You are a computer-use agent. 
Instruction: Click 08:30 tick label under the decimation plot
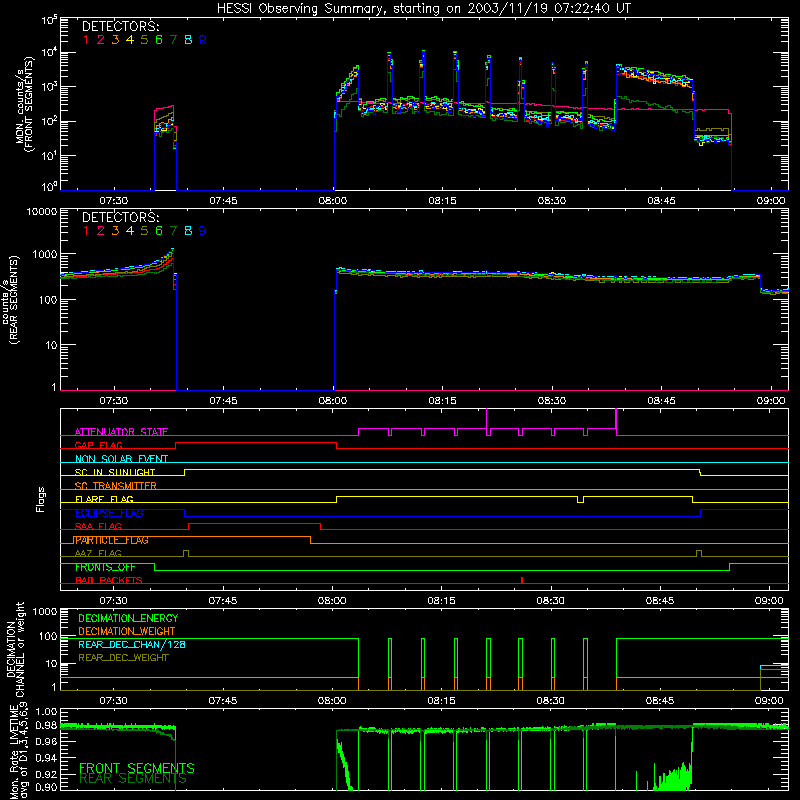click(x=551, y=701)
